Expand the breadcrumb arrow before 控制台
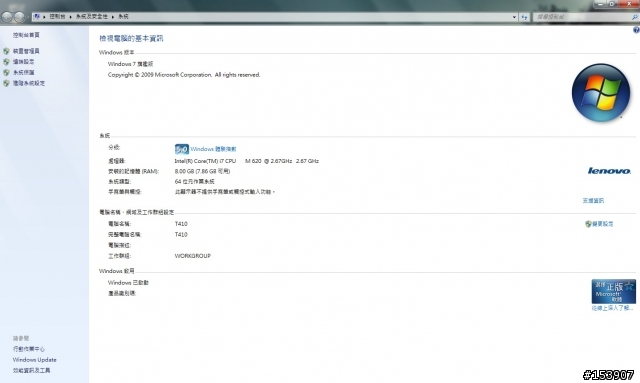Screen dimensions: 640x383 44,17
